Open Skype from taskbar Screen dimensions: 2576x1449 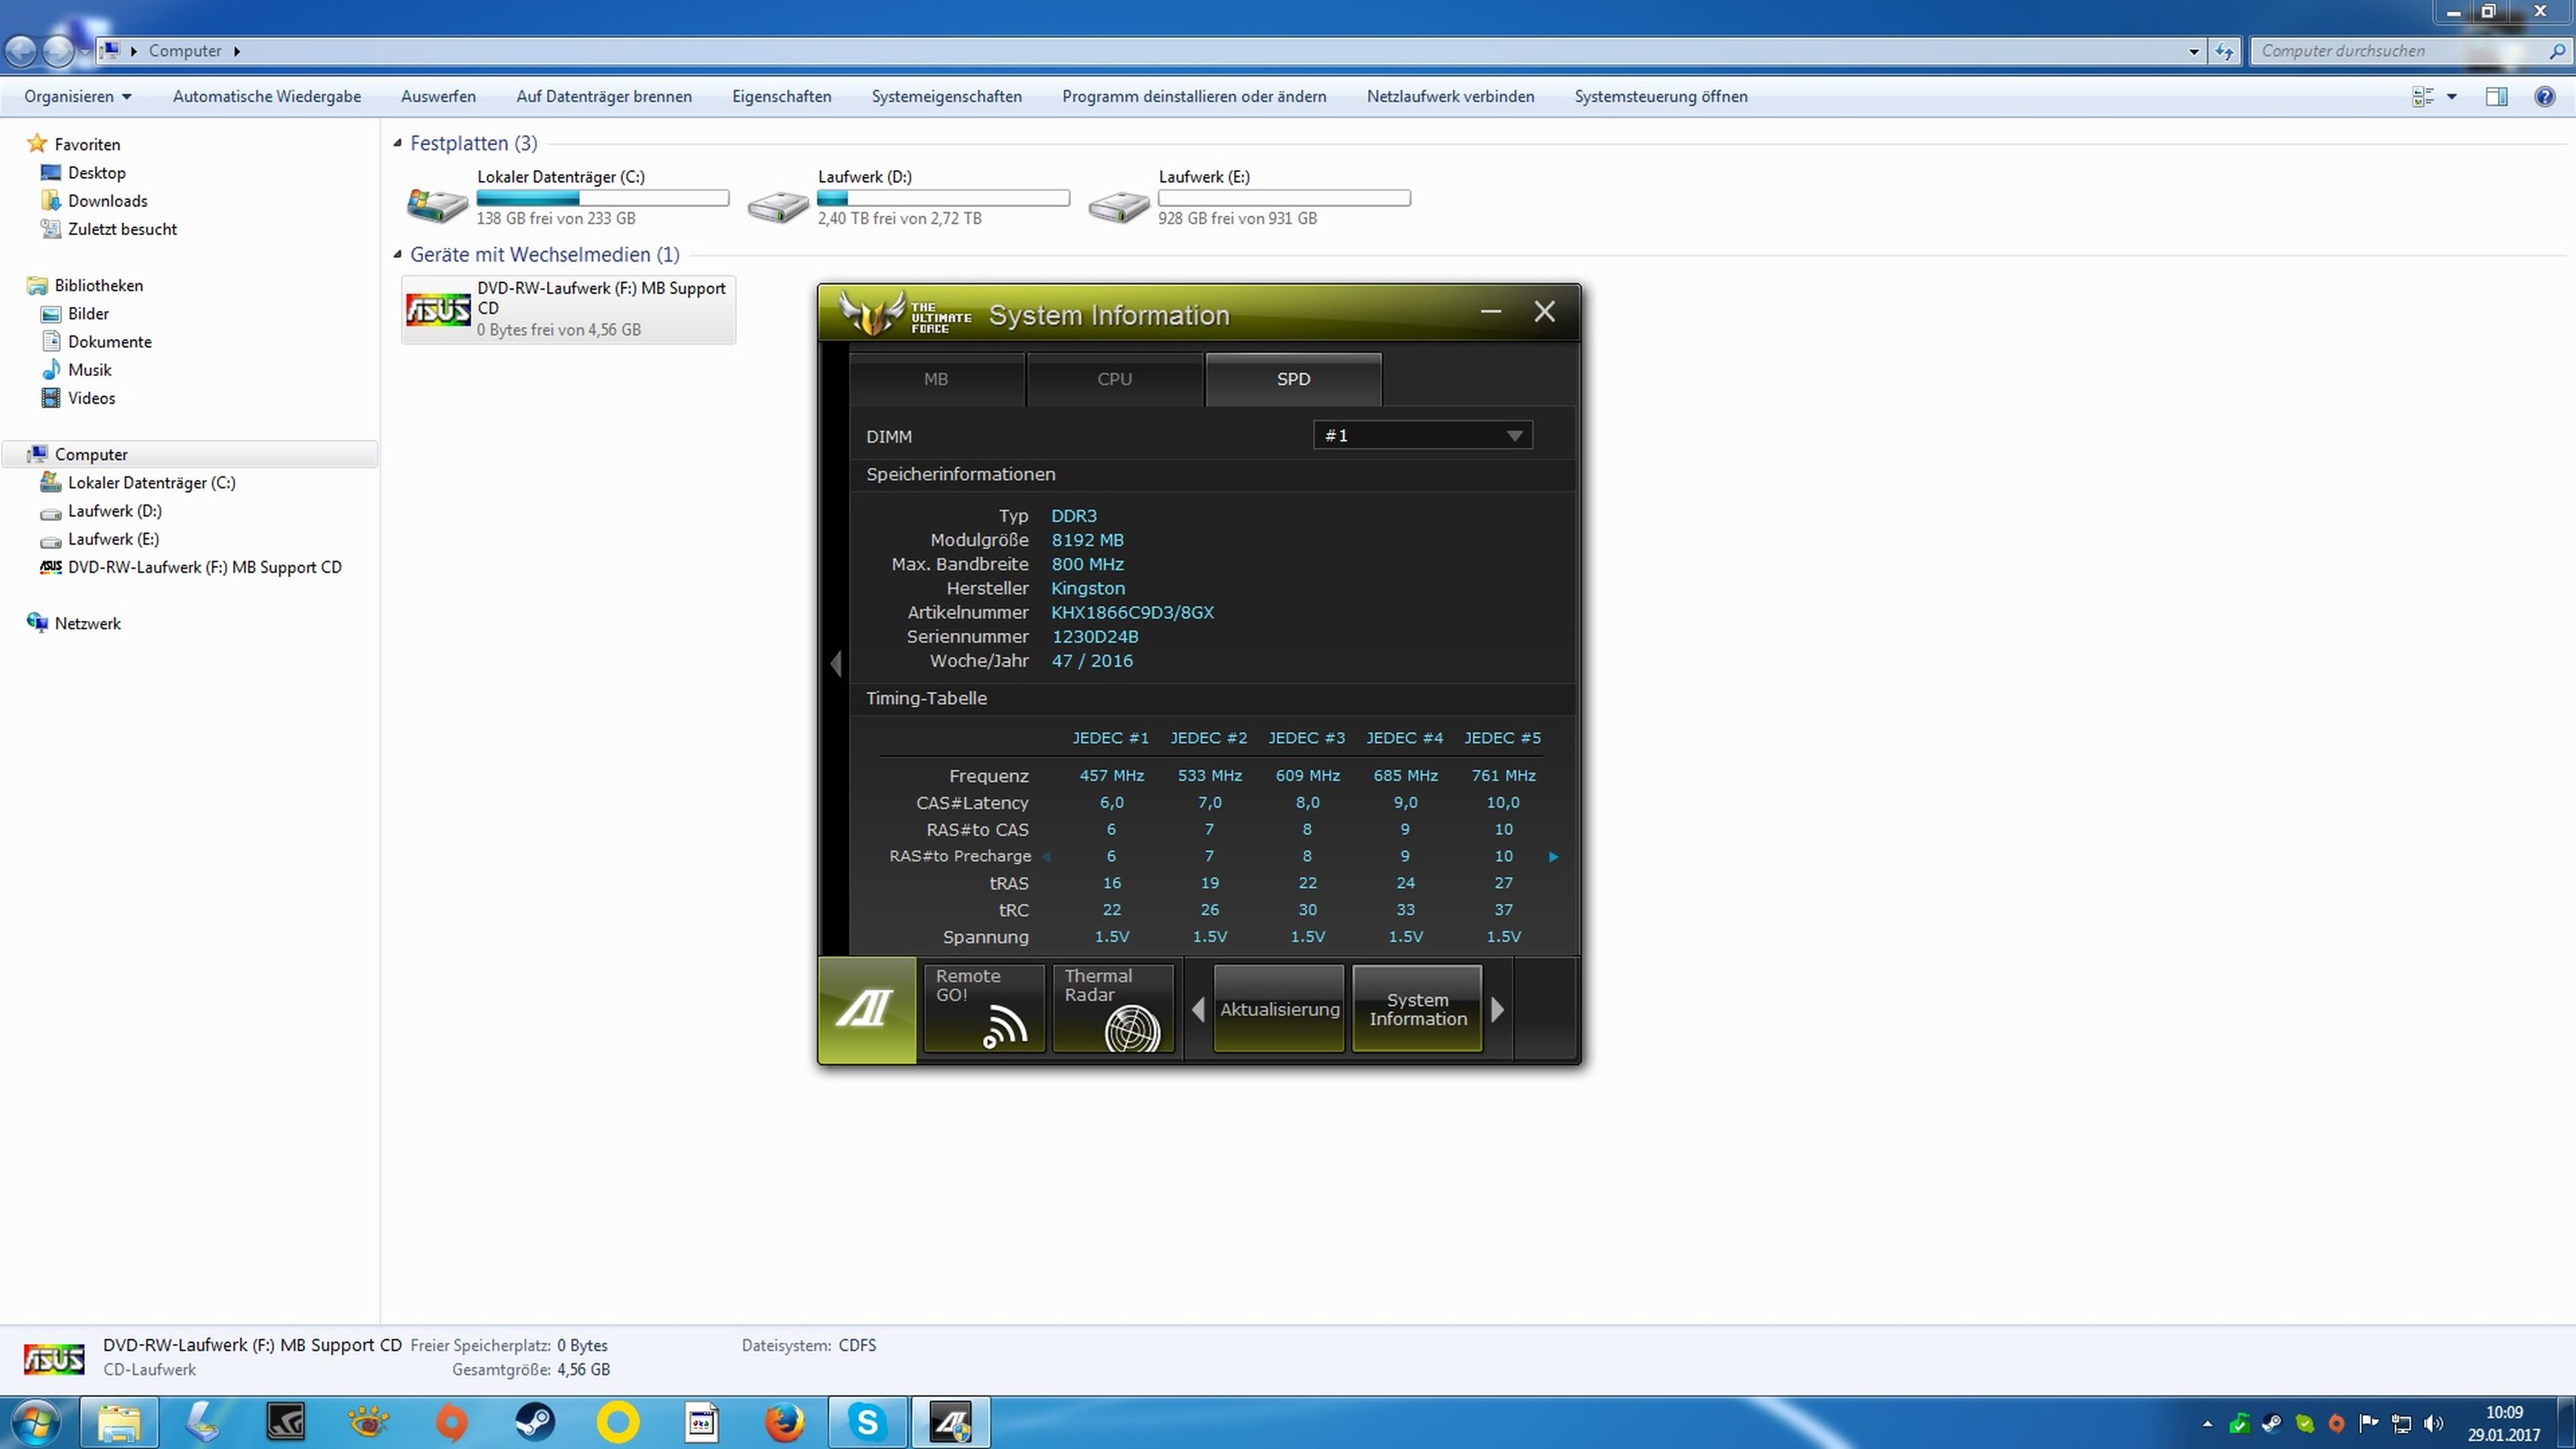(867, 1422)
